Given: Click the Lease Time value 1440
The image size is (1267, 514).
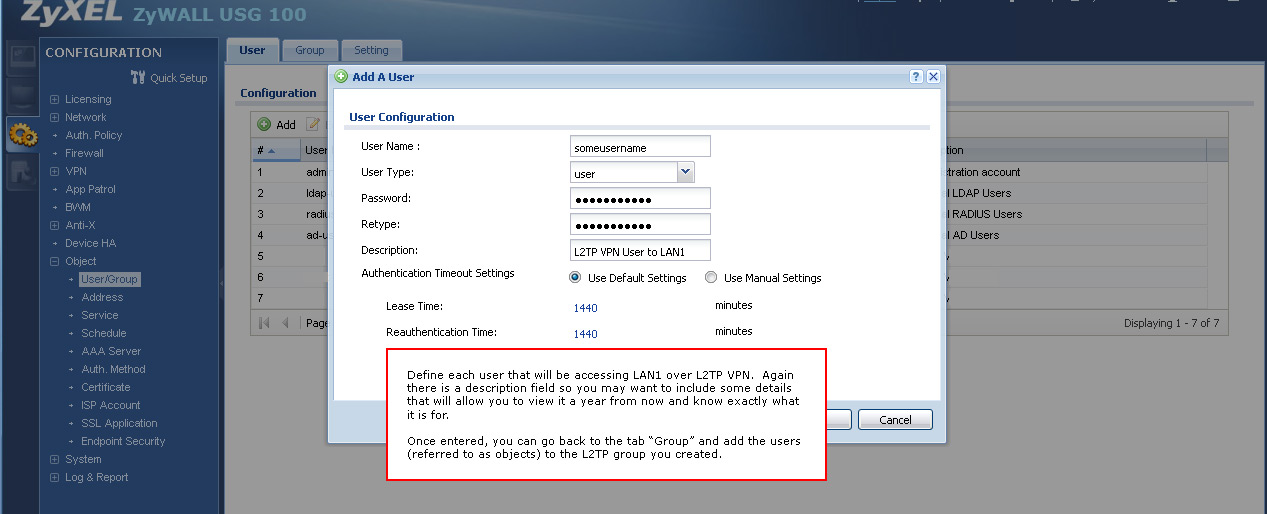Looking at the screenshot, I should [x=585, y=308].
